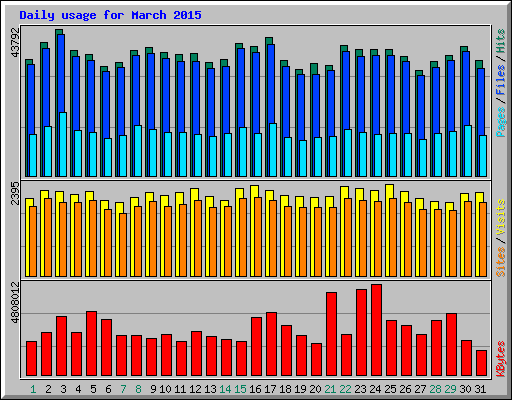
Task: Click day 17 on the date axis
Action: tap(270, 389)
